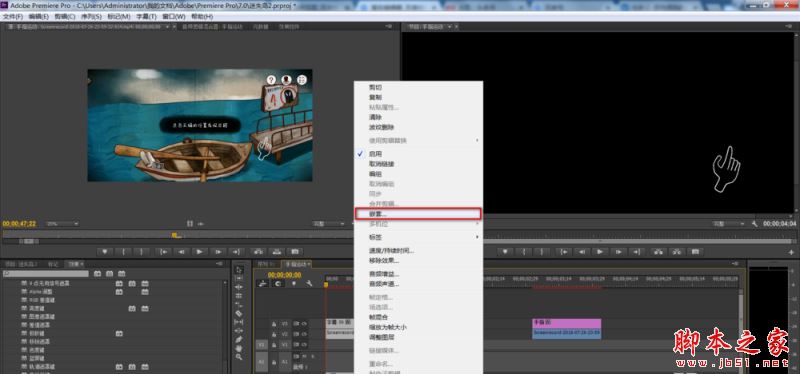
Task: Open button editor plus in Program monitor
Action: (791, 252)
